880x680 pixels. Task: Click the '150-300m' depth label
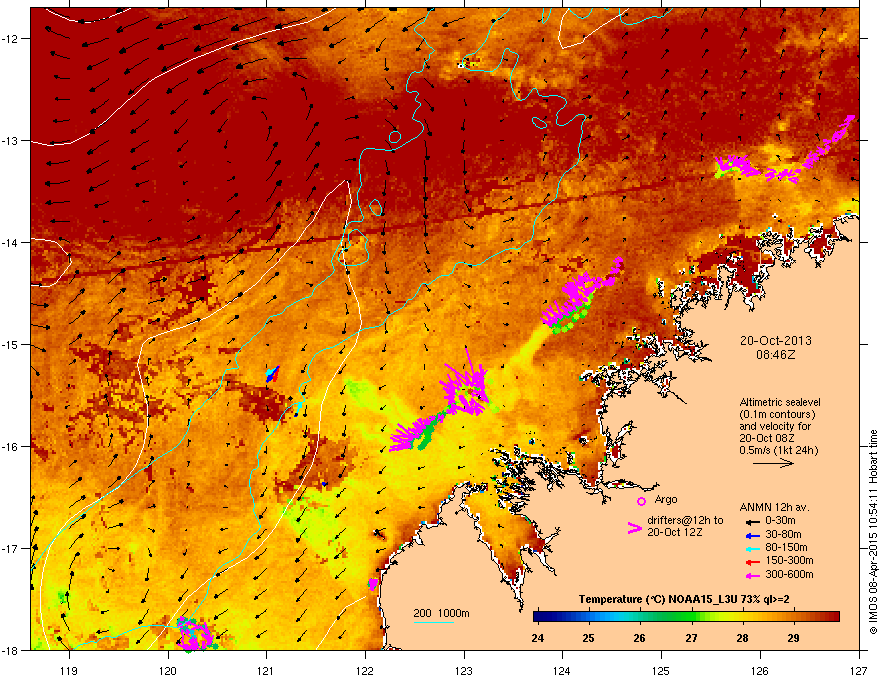[x=789, y=560]
